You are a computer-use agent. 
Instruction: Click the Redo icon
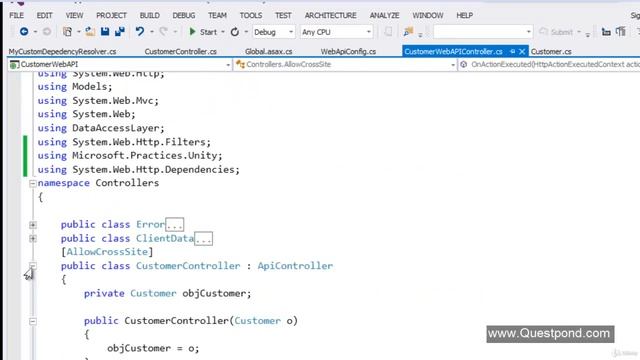(164, 31)
